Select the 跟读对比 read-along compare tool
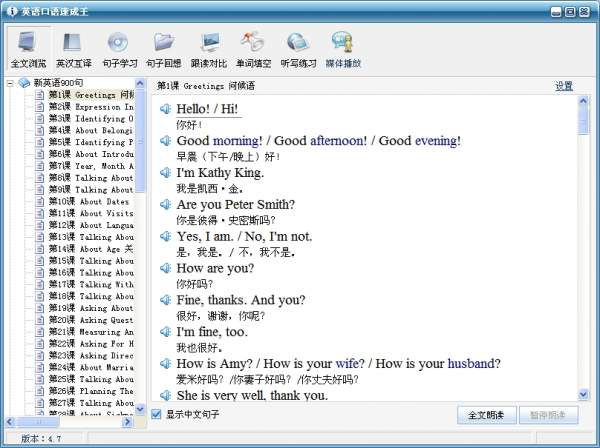600x448 pixels. coord(208,49)
